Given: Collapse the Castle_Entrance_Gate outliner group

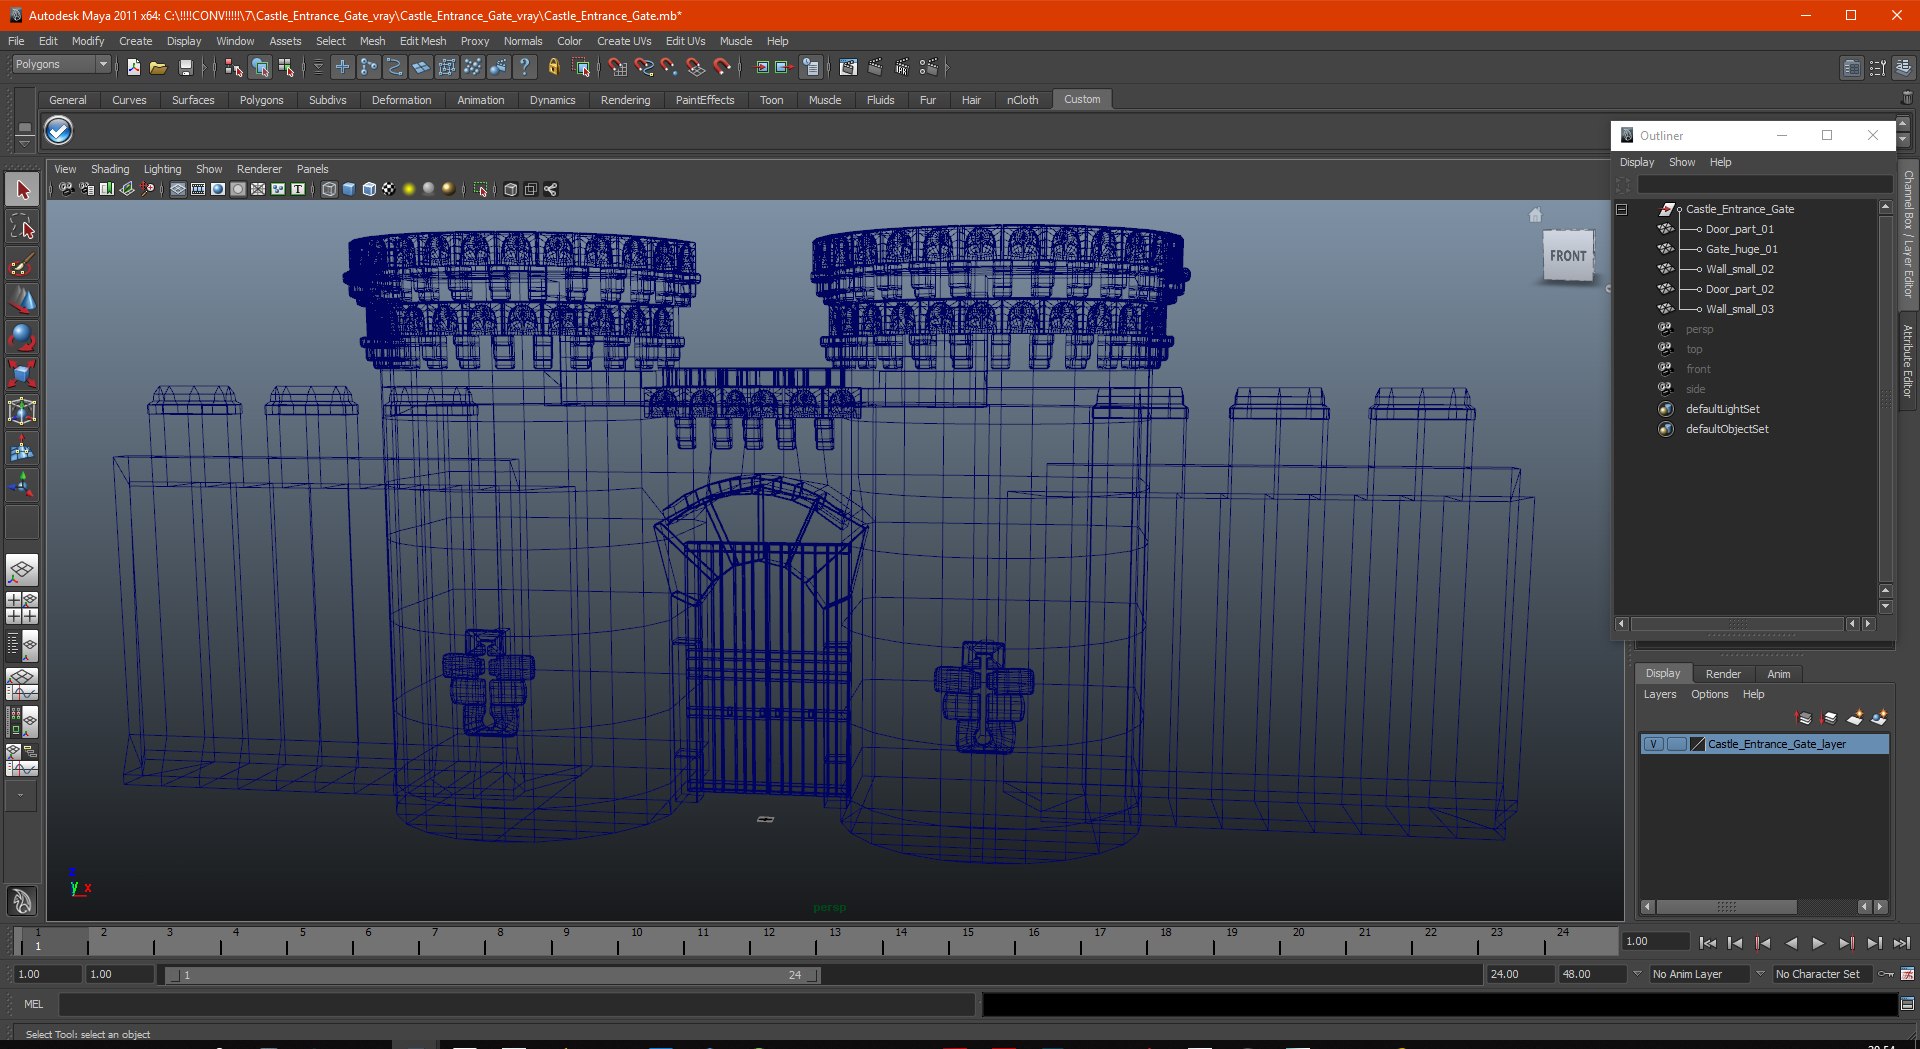Looking at the screenshot, I should [x=1622, y=209].
